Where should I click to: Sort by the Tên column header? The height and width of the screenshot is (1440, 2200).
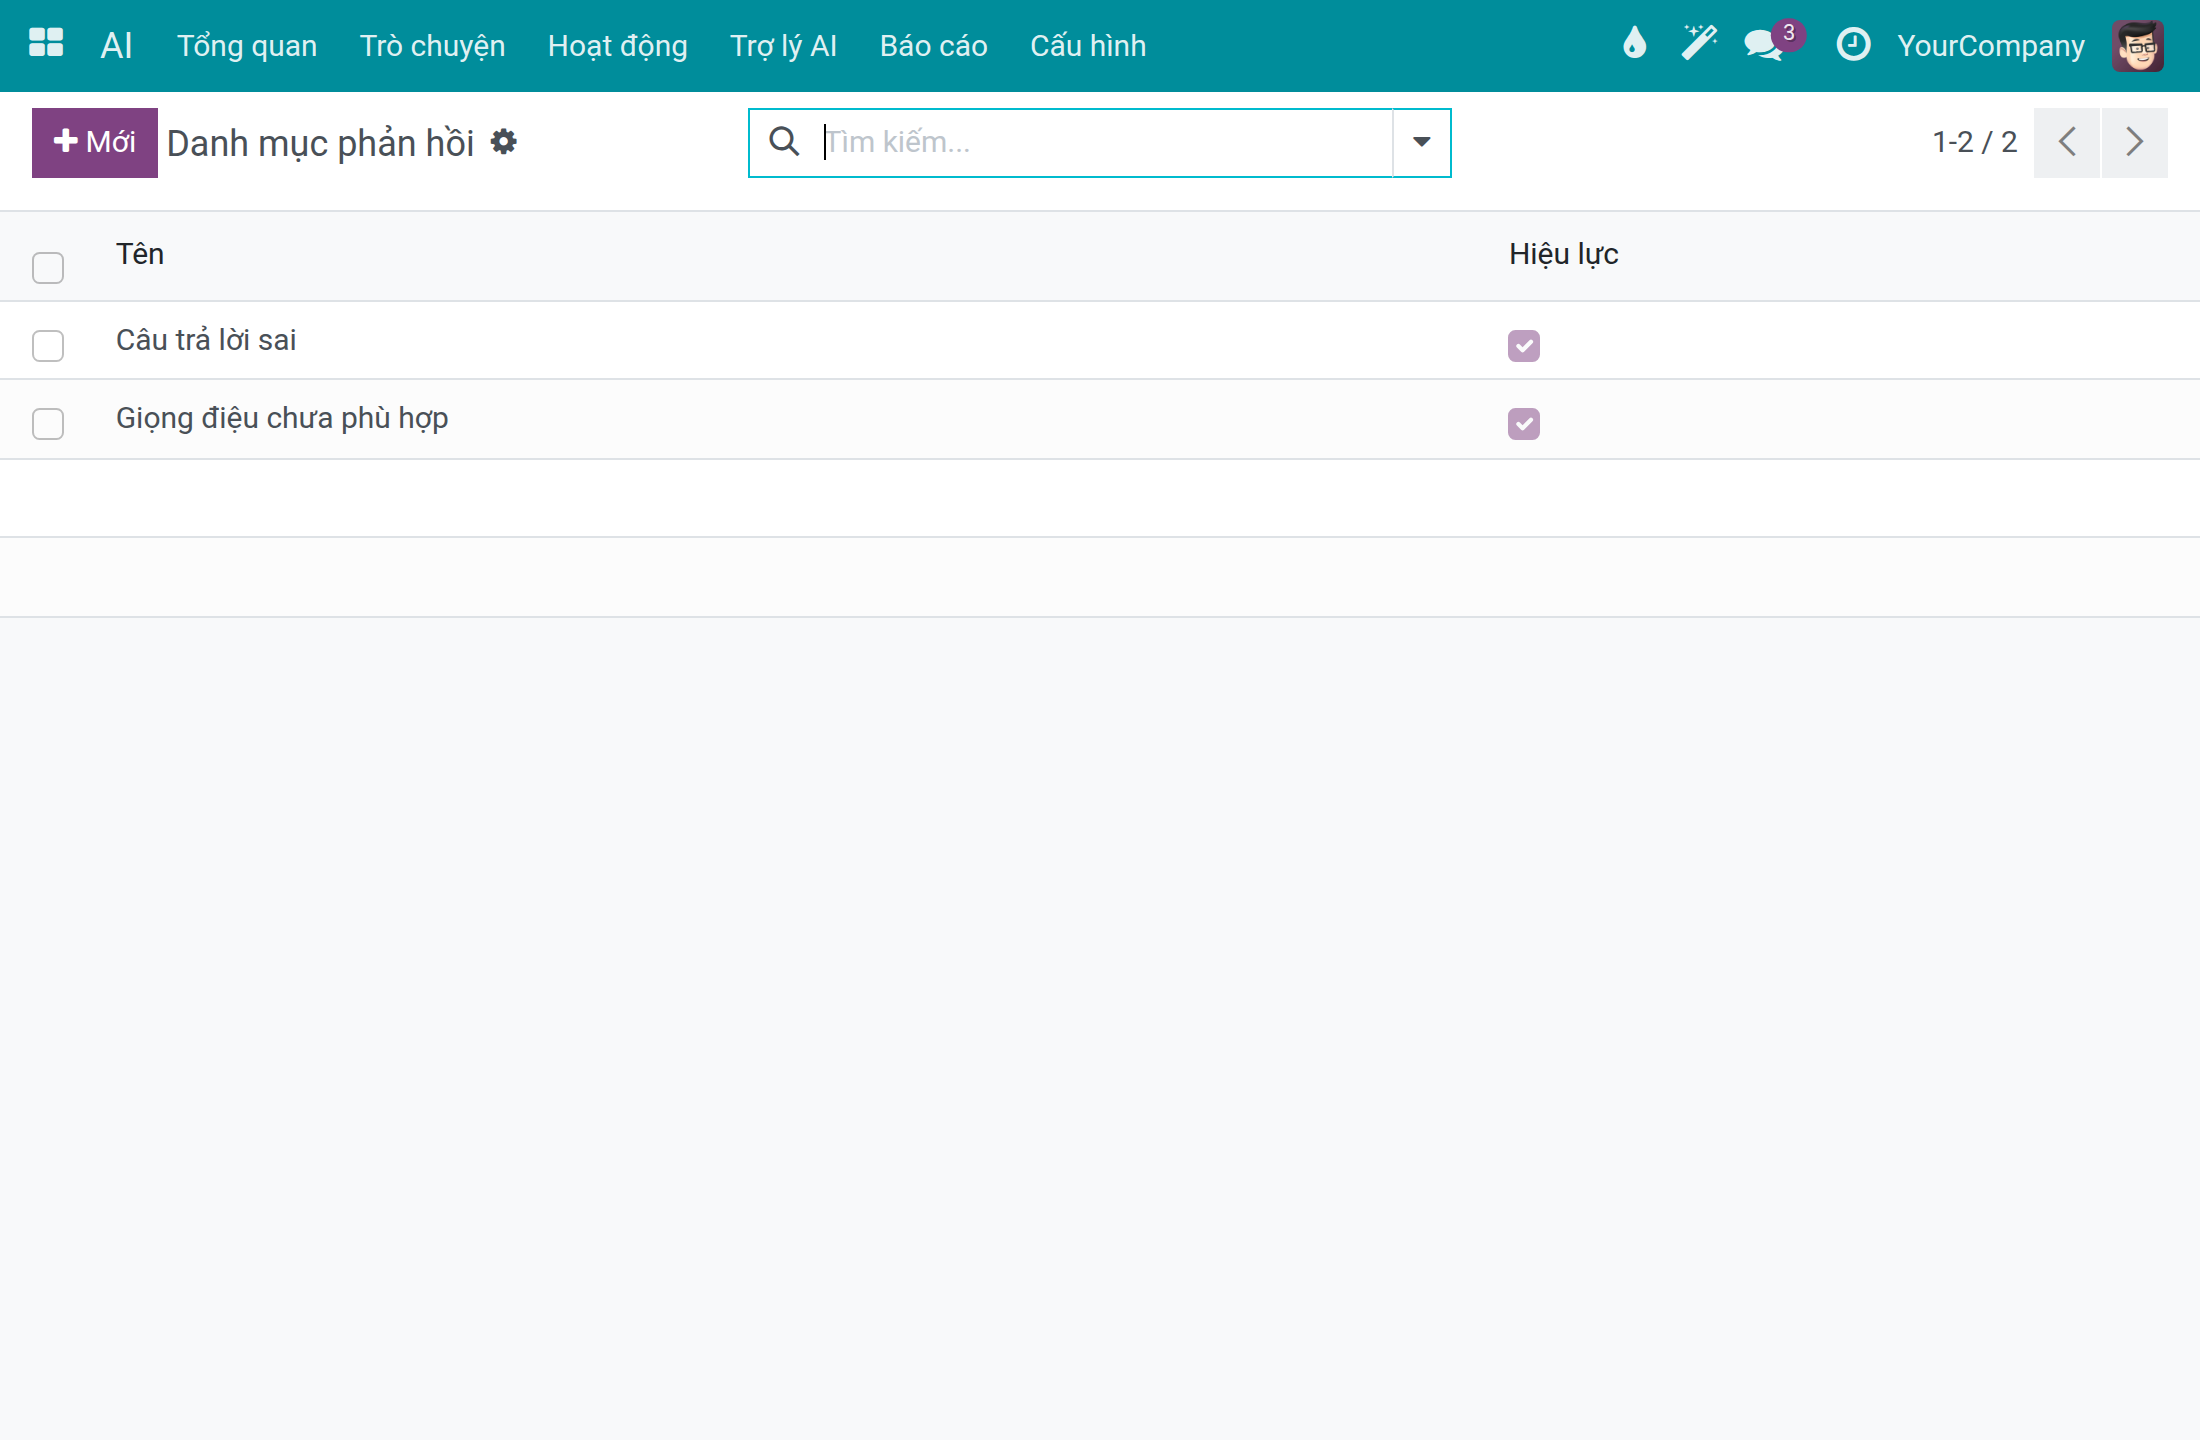140,254
